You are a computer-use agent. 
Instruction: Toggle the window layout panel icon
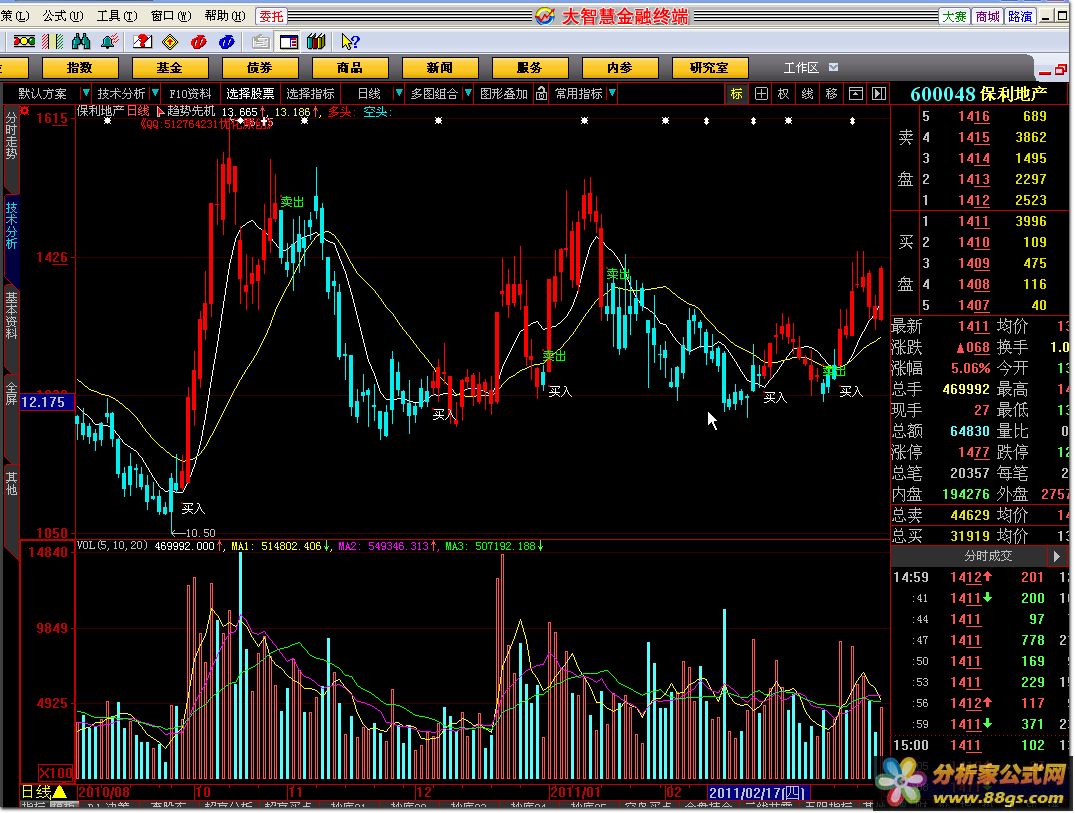click(289, 43)
